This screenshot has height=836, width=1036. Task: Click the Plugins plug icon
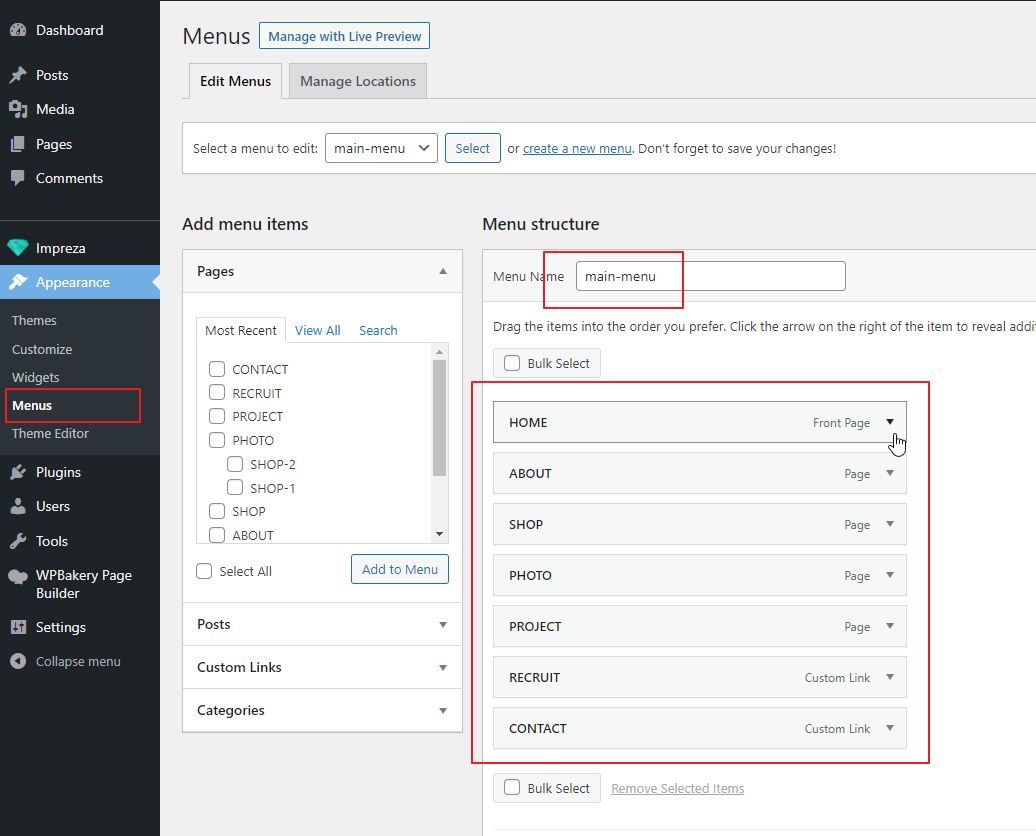(x=18, y=472)
